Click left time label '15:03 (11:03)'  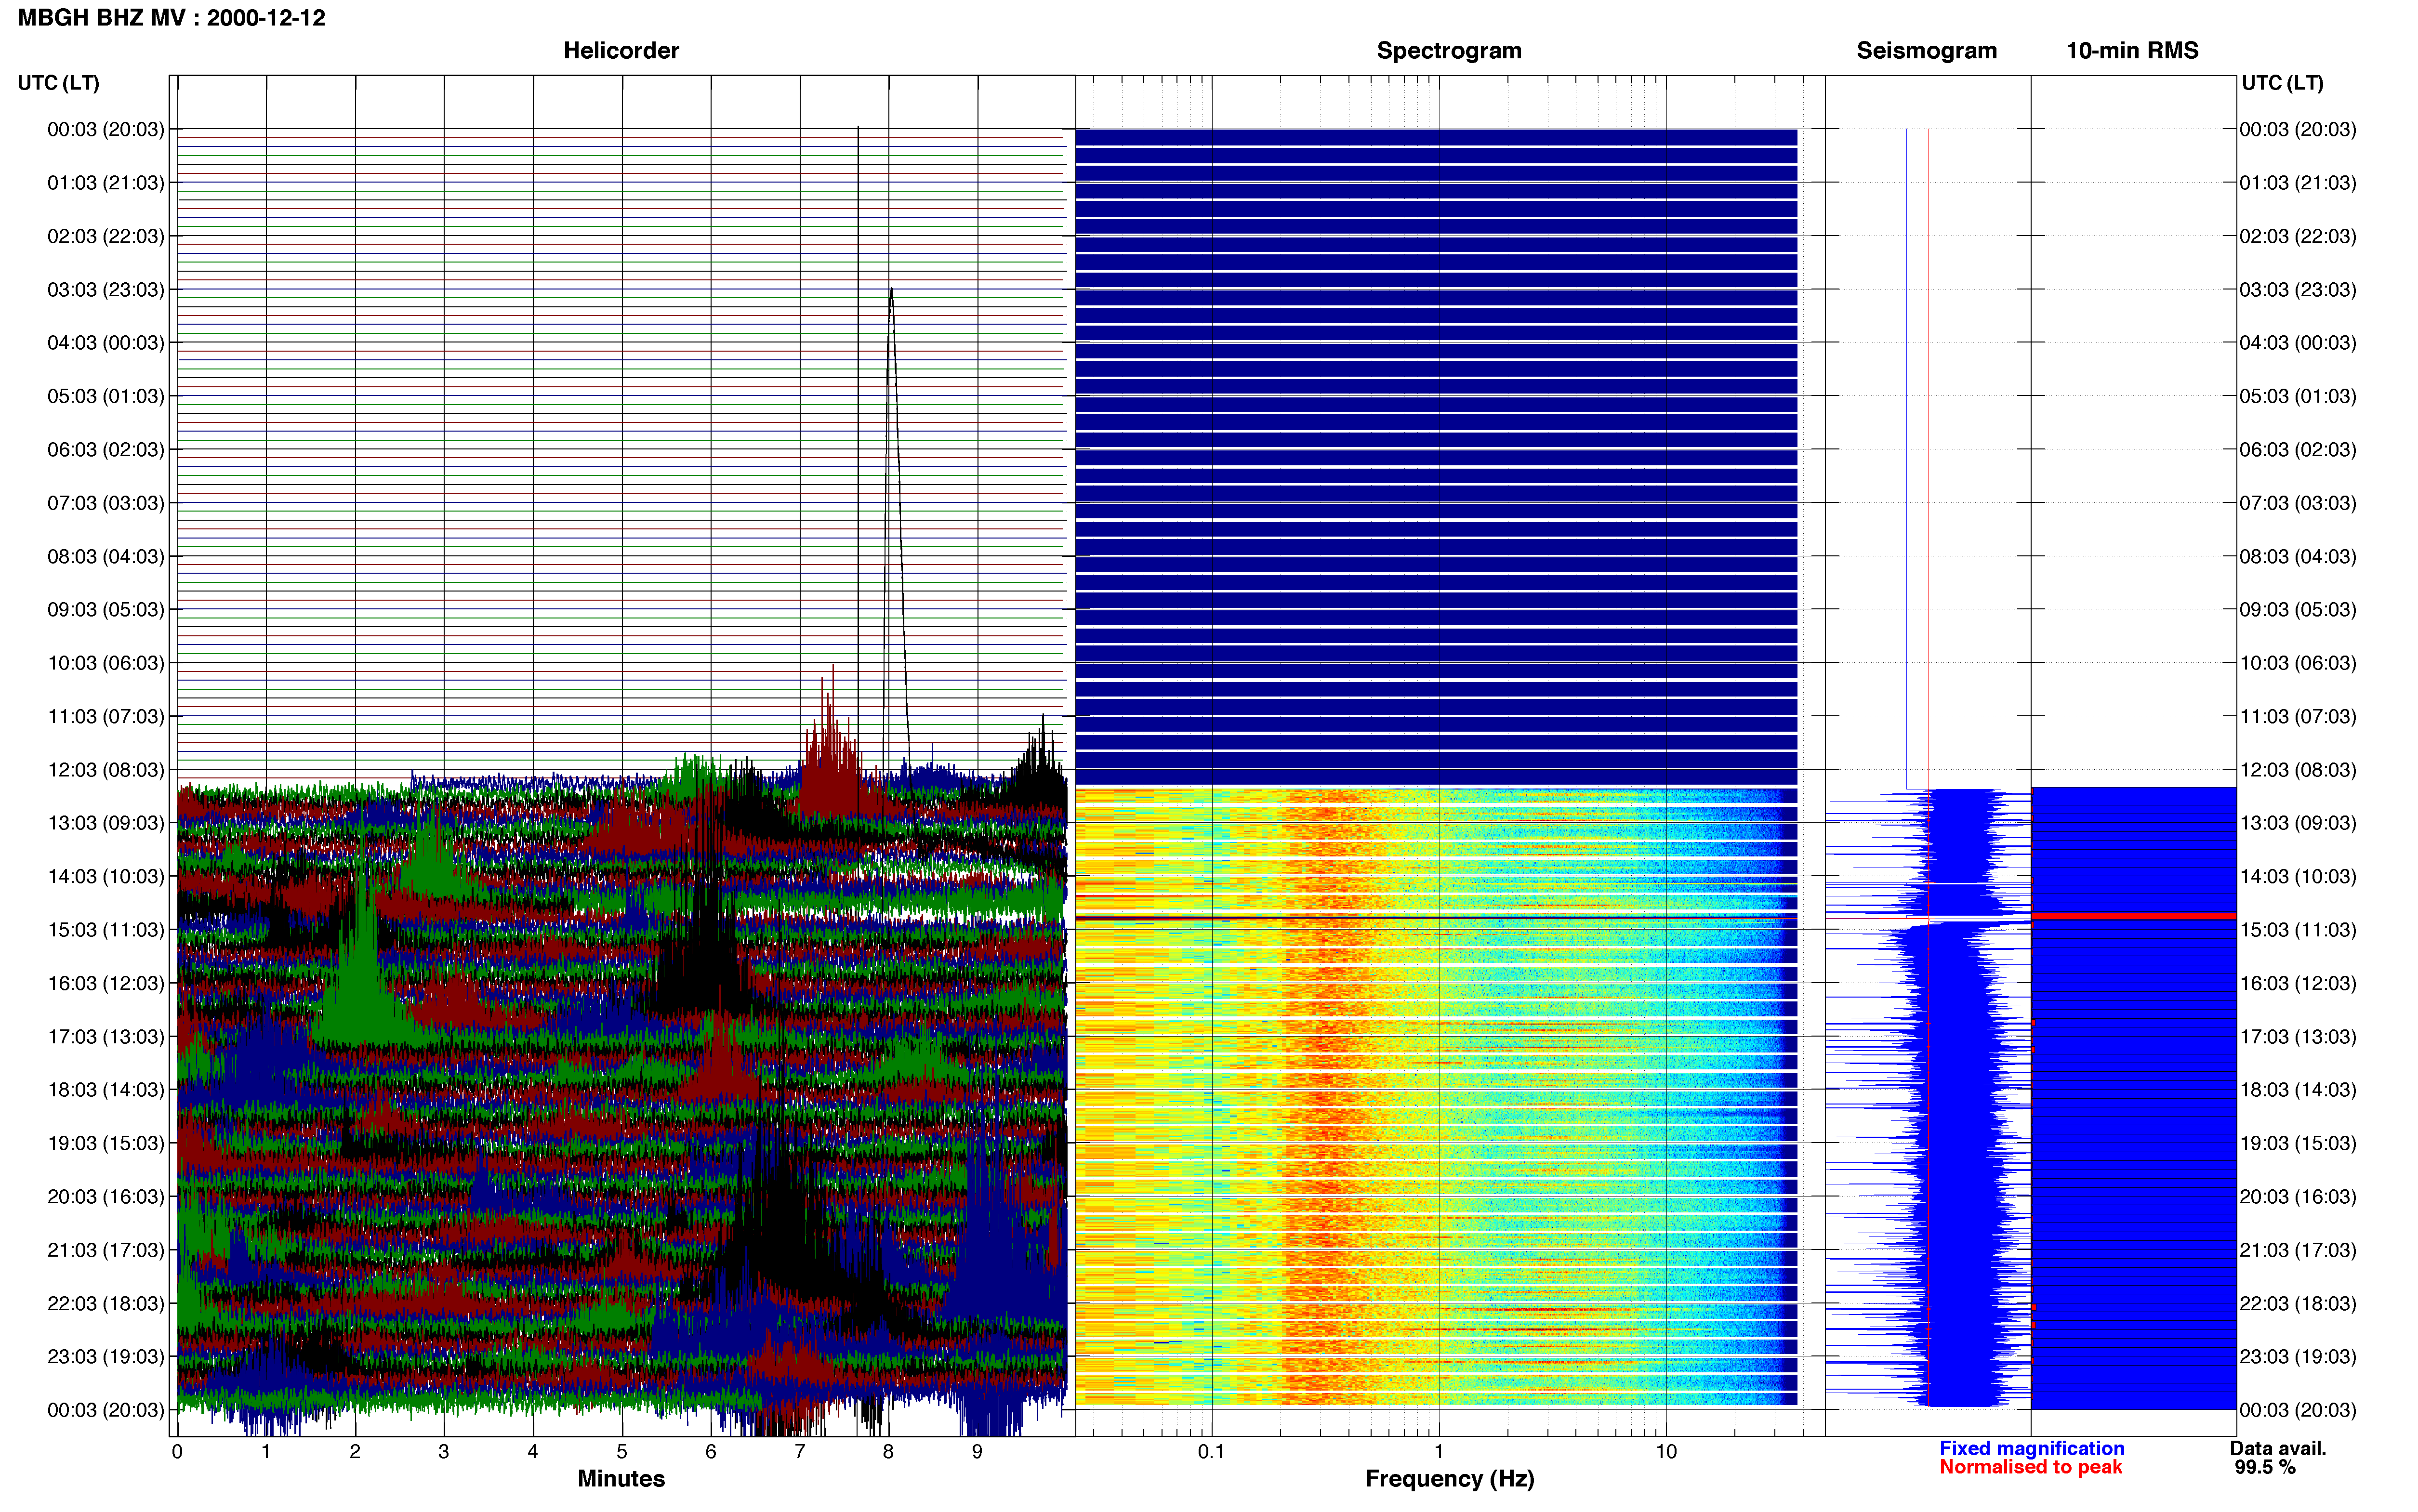106,930
